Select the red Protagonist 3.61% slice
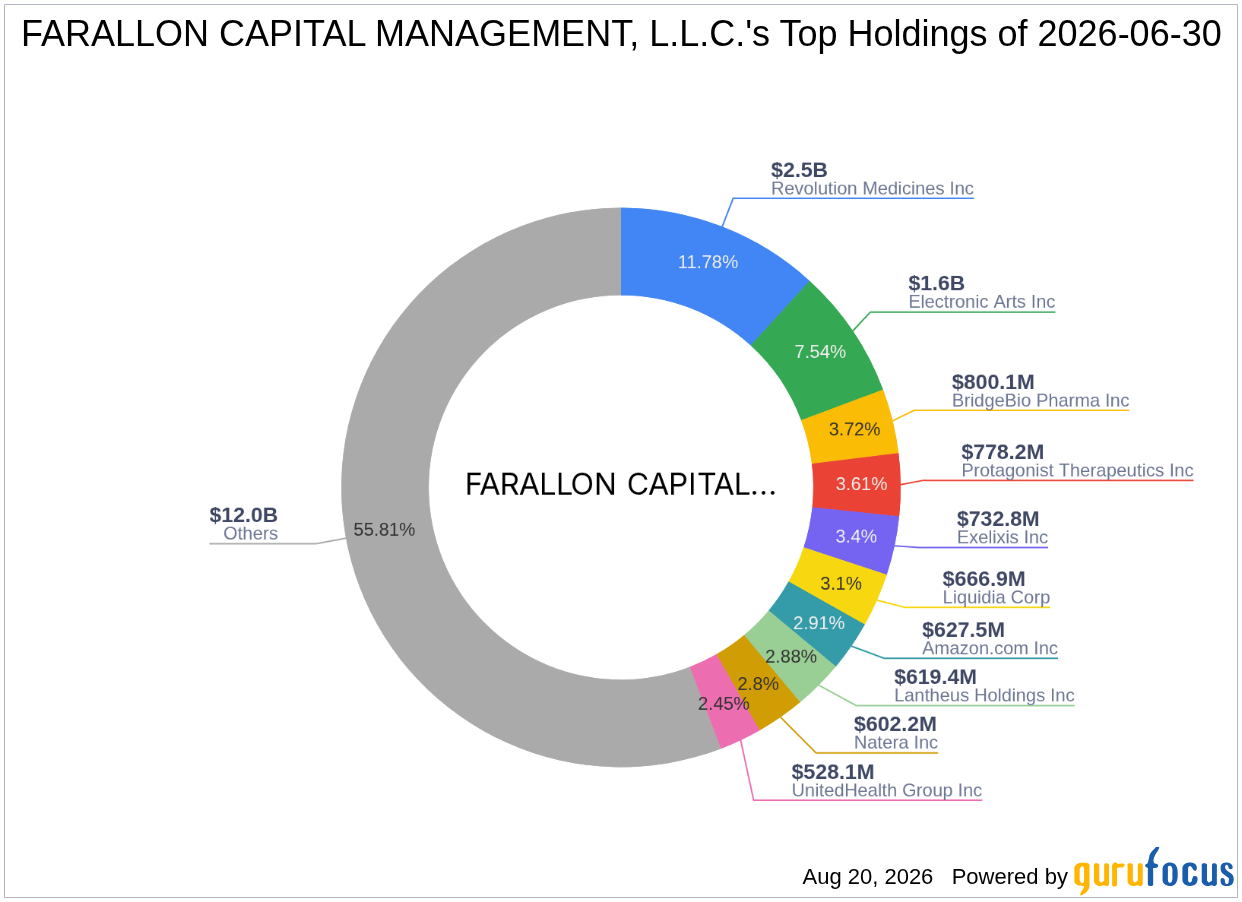This screenshot has height=902, width=1242. point(861,484)
